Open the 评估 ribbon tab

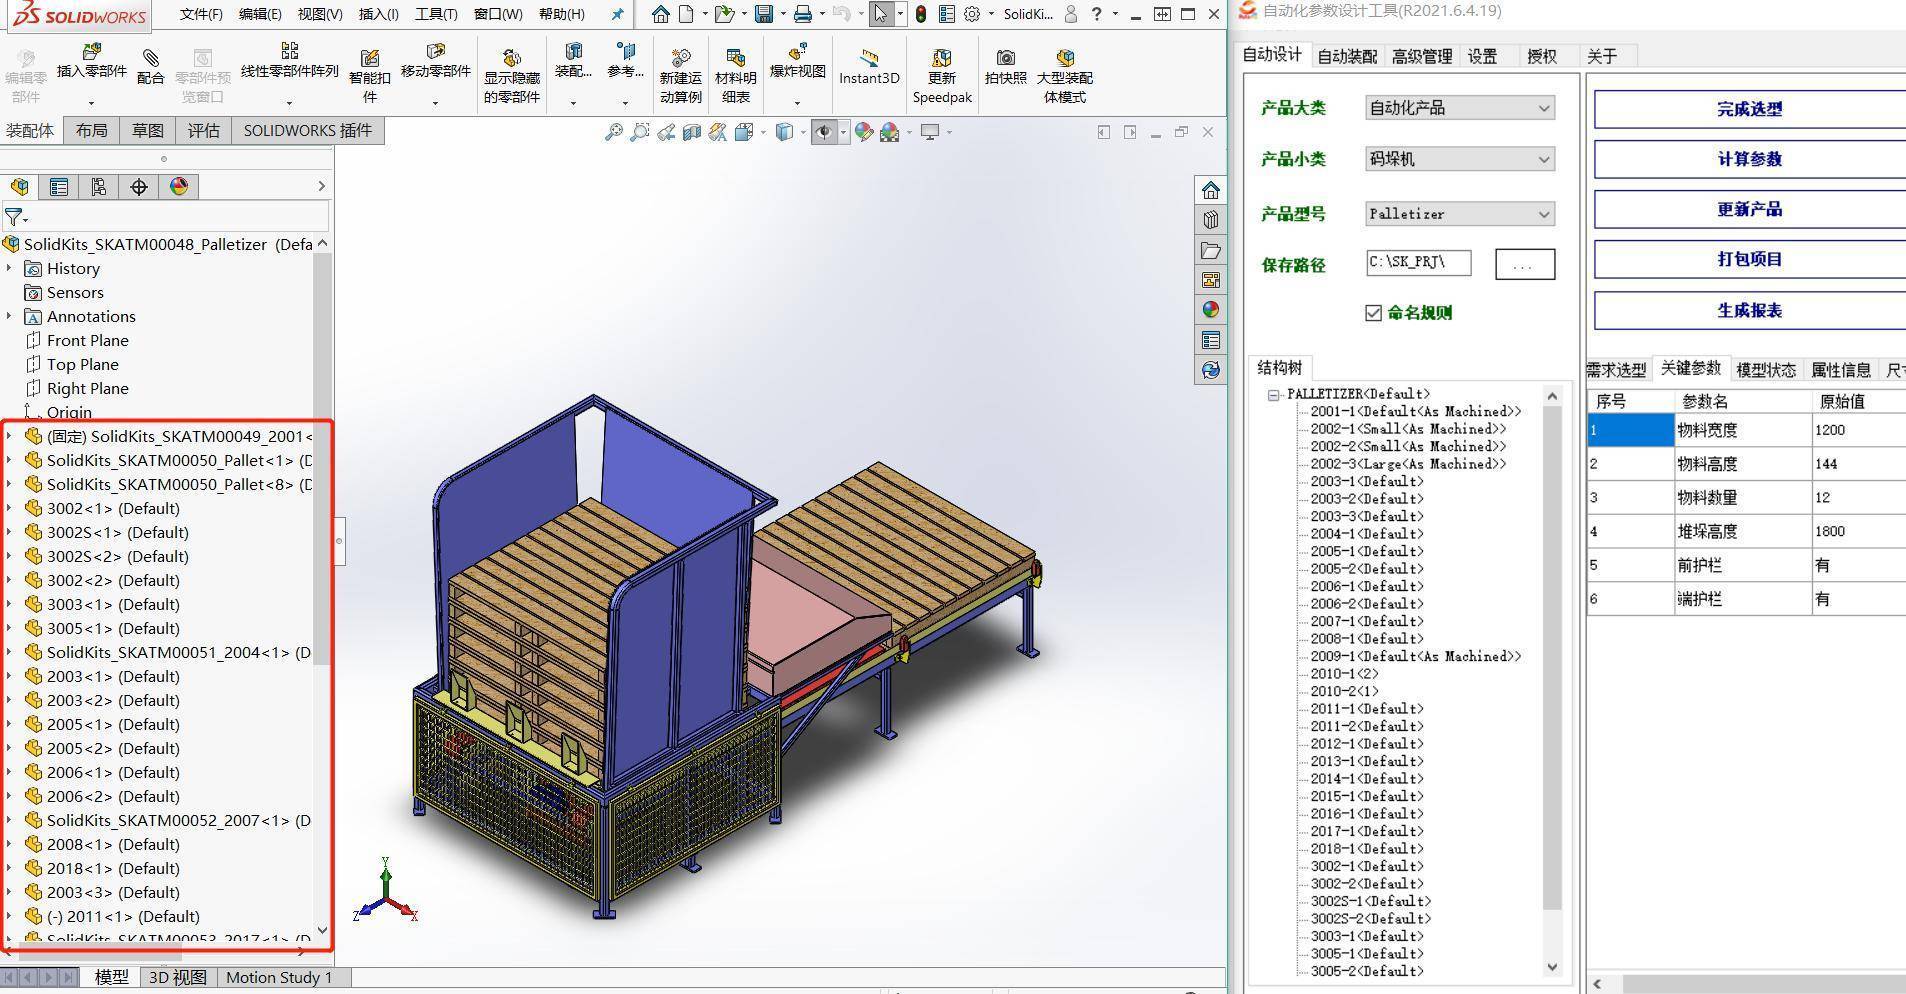203,130
